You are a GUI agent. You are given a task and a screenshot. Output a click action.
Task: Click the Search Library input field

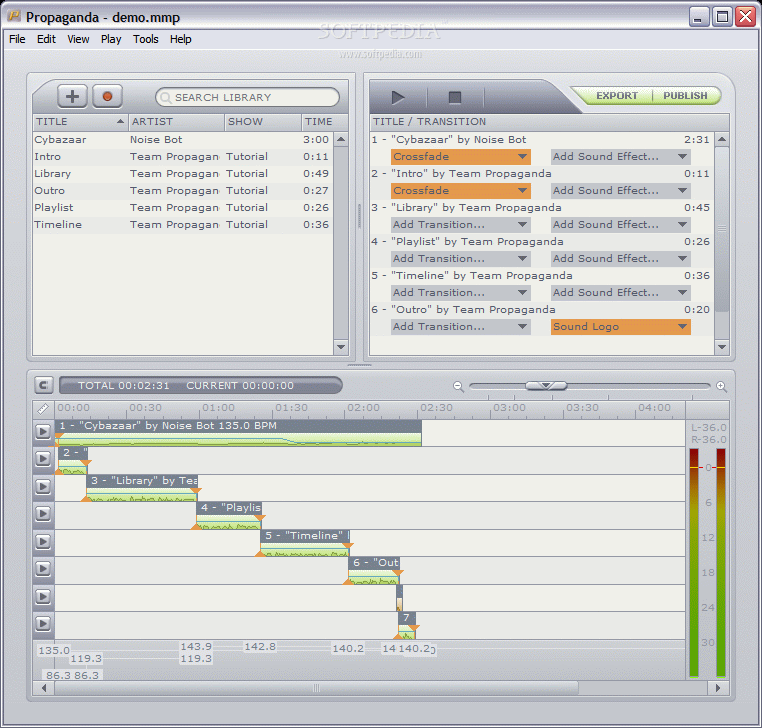[248, 97]
